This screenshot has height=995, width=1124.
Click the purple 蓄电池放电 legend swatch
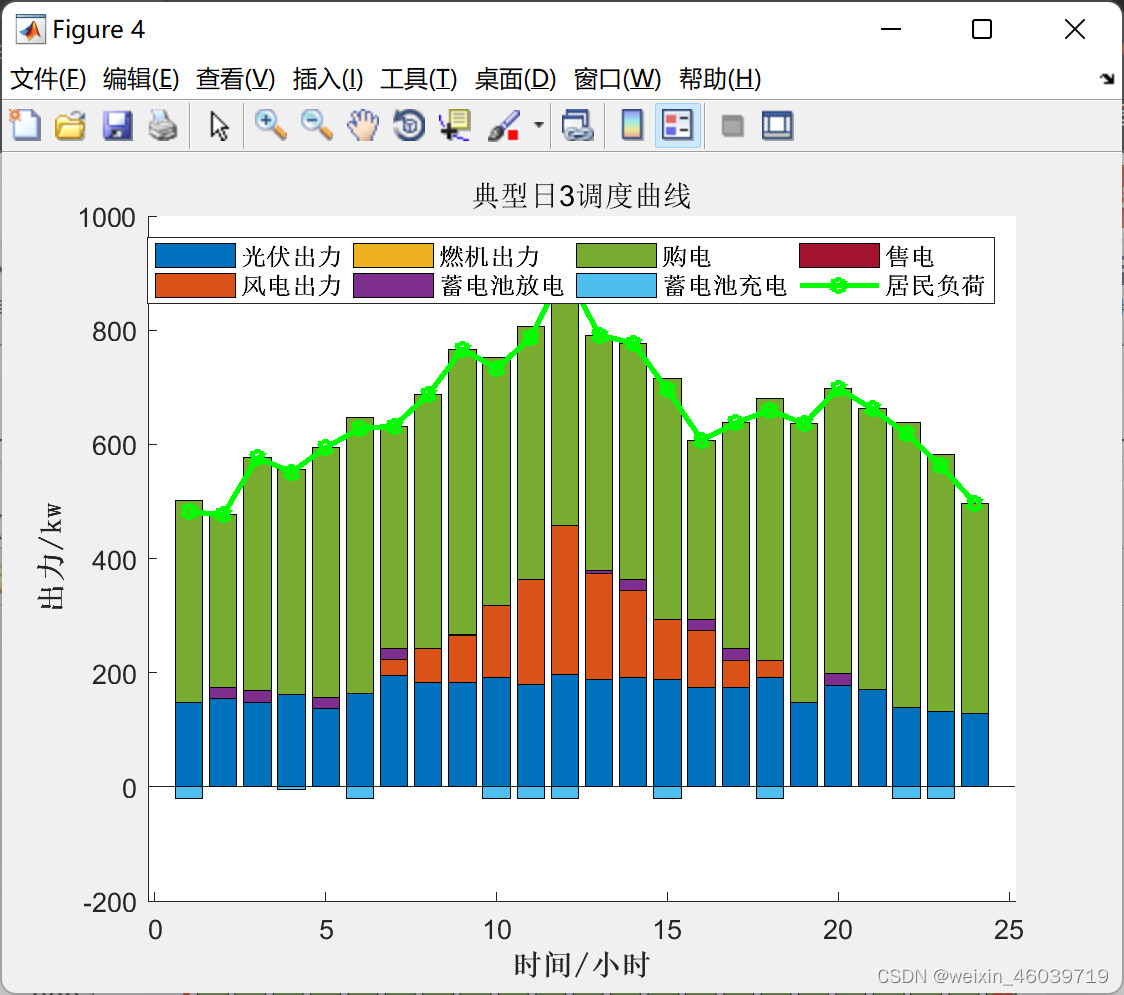coord(393,285)
